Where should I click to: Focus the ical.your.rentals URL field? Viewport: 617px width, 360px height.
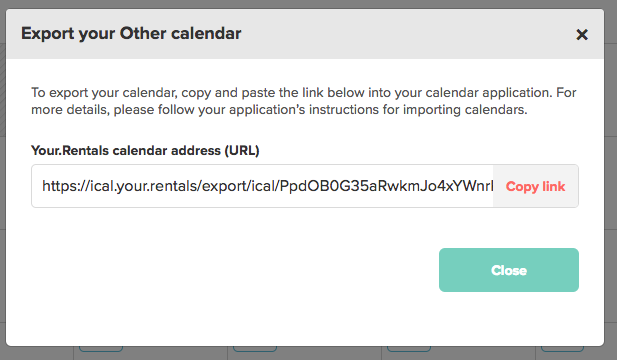click(x=262, y=186)
